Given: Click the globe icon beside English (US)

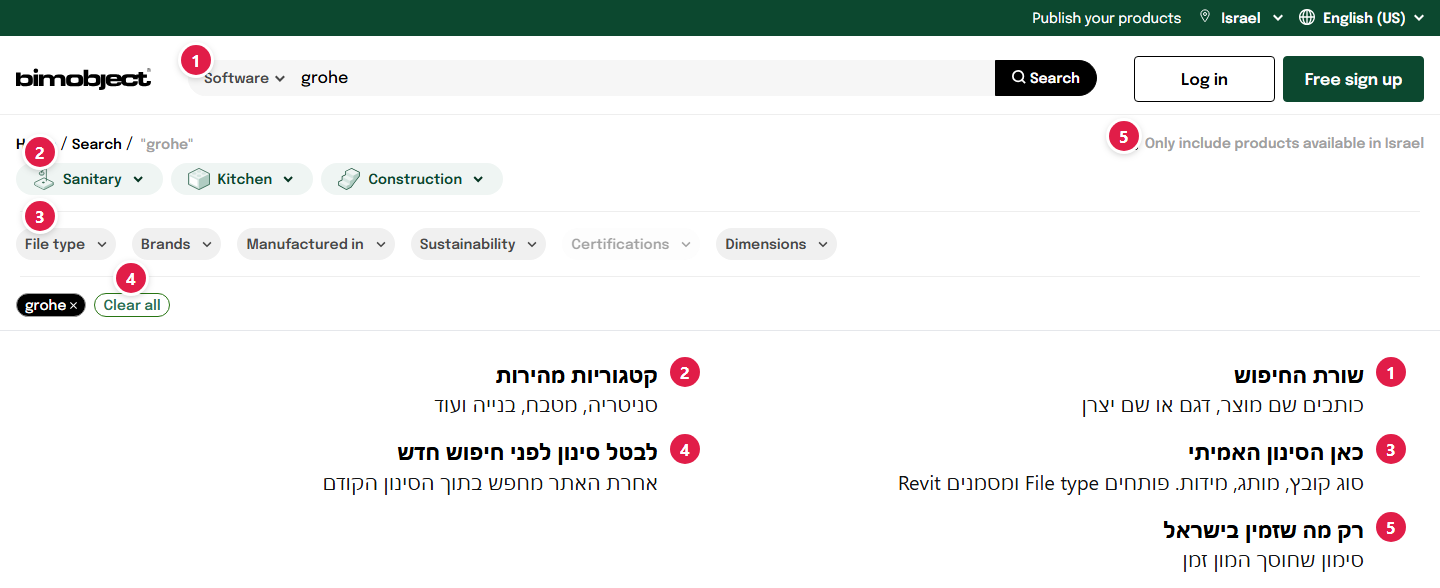Looking at the screenshot, I should coord(1306,18).
